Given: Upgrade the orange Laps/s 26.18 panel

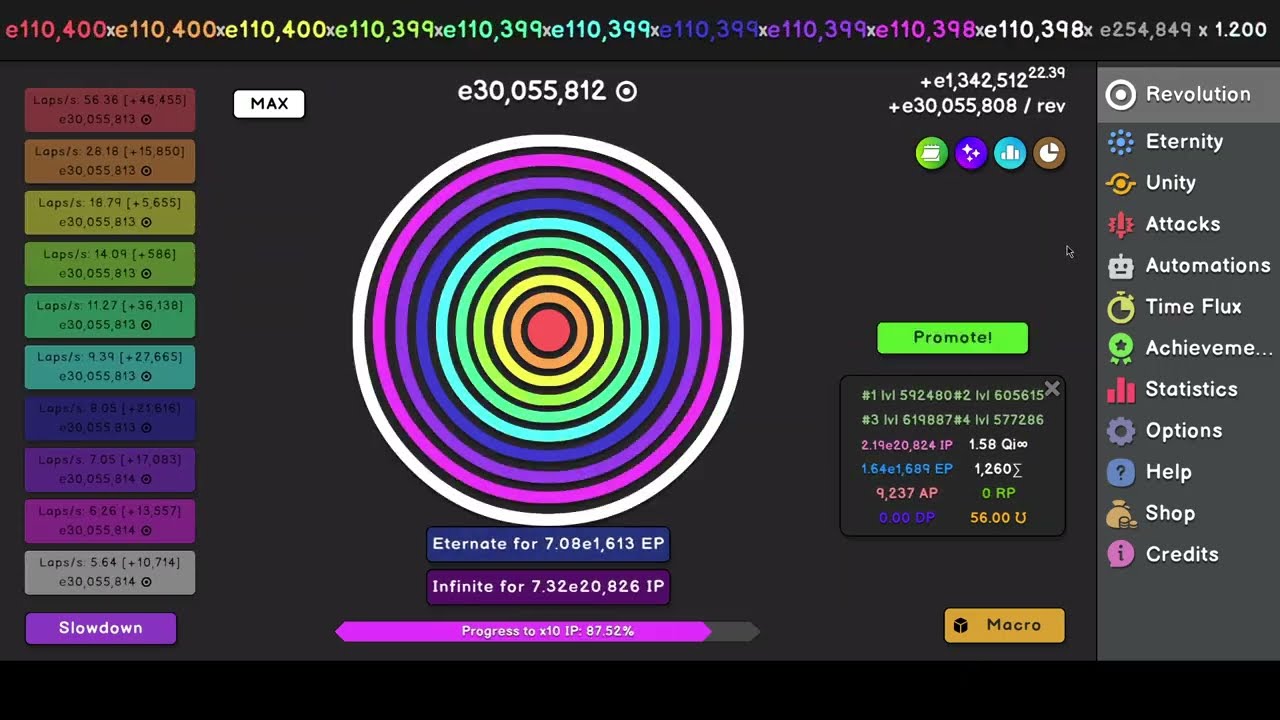Looking at the screenshot, I should (x=110, y=161).
